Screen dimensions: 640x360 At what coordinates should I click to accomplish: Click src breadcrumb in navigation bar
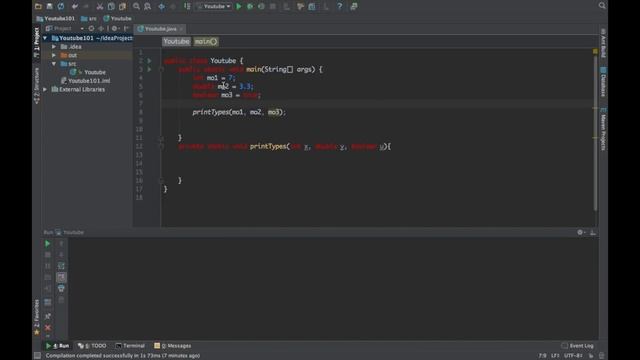click(x=89, y=18)
